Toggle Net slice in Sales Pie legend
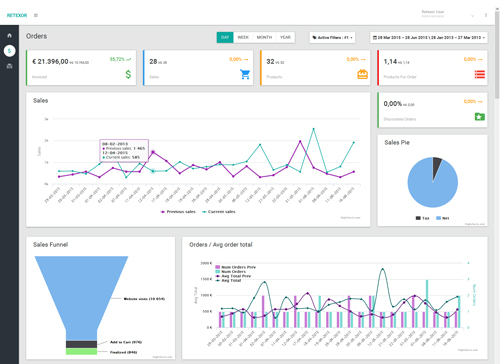 coord(443,218)
